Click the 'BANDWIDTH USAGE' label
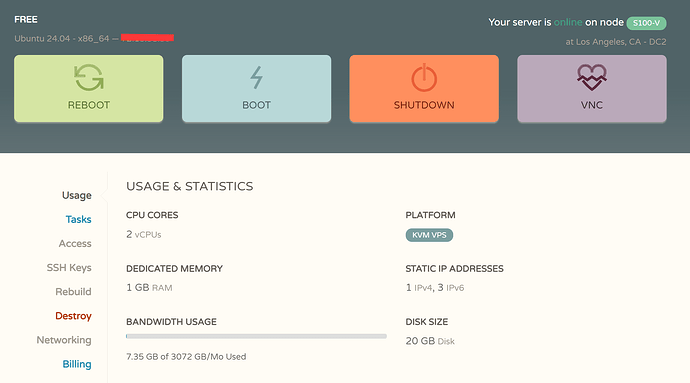The width and height of the screenshot is (690, 383). point(171,322)
